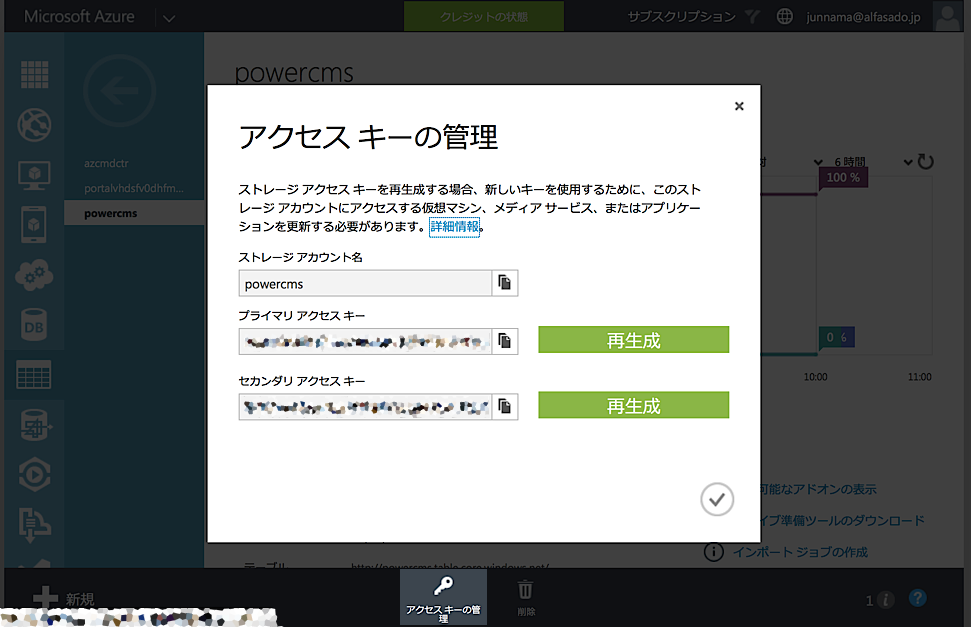Click the Microsoft Azure logo text

tap(79, 17)
